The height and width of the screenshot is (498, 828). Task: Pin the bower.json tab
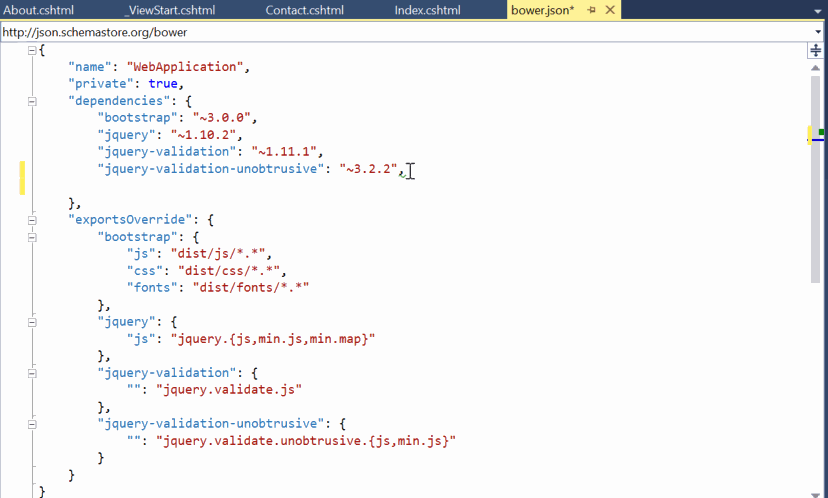[x=591, y=10]
